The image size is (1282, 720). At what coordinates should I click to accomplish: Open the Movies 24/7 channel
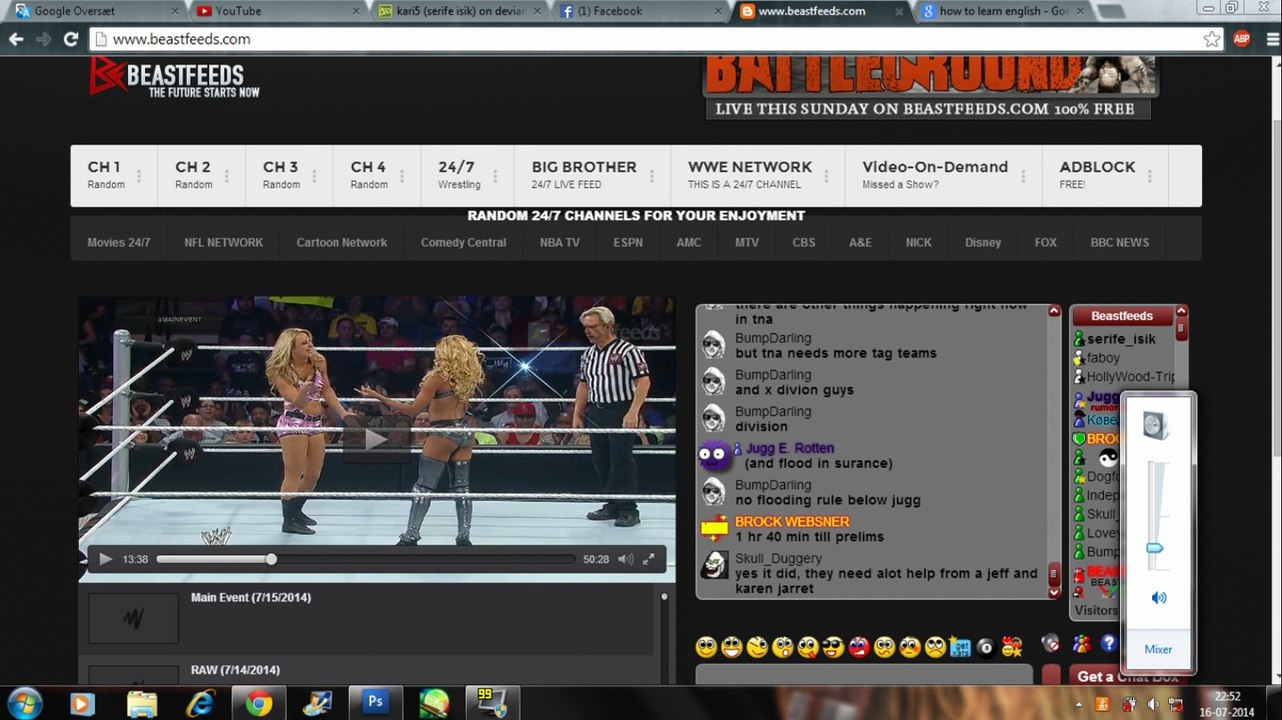pyautogui.click(x=119, y=242)
